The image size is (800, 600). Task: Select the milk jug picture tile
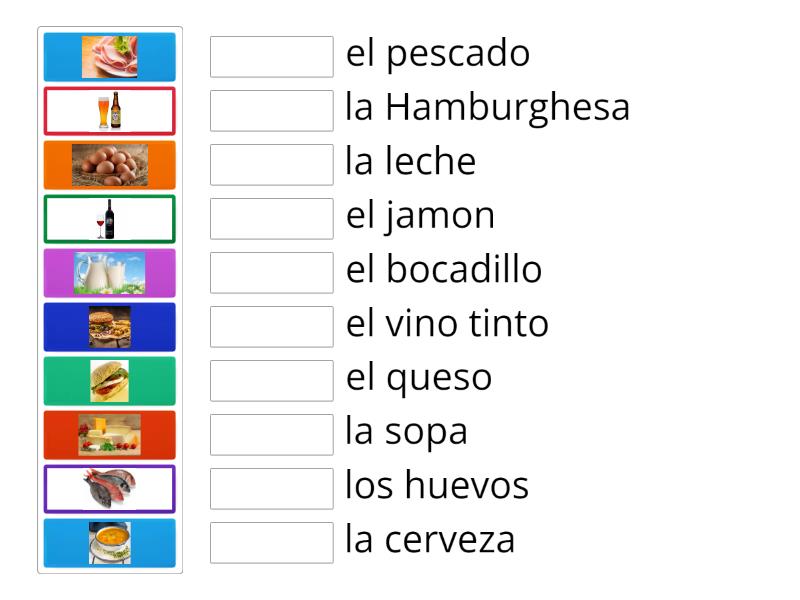pos(110,272)
